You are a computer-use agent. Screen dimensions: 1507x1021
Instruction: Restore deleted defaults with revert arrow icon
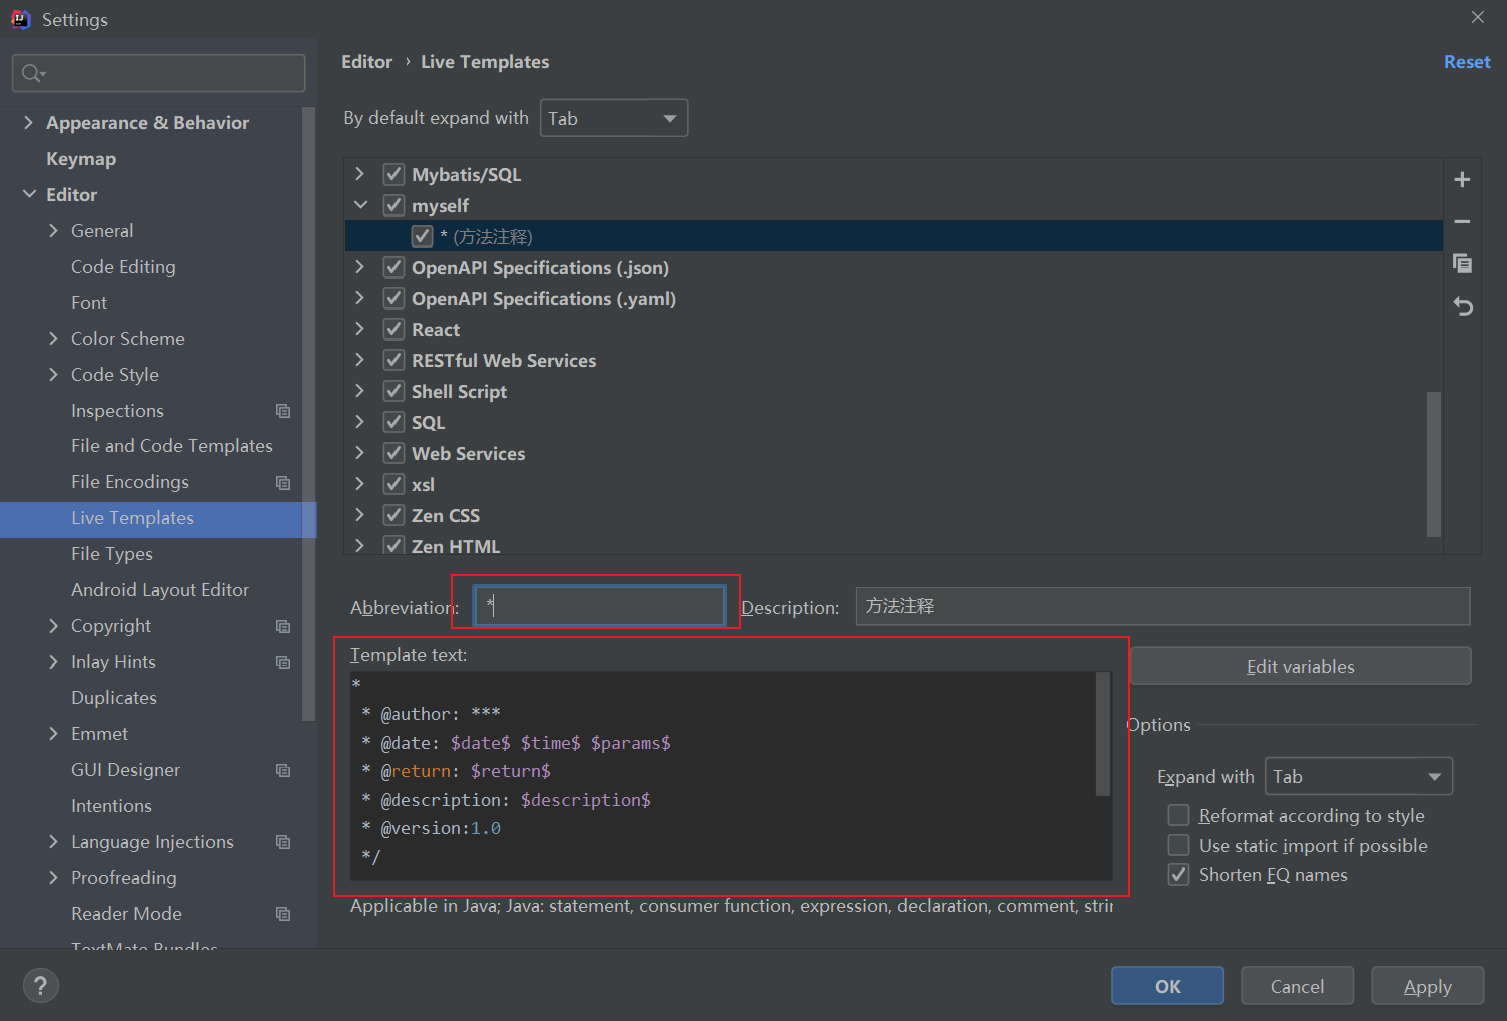point(1463,306)
